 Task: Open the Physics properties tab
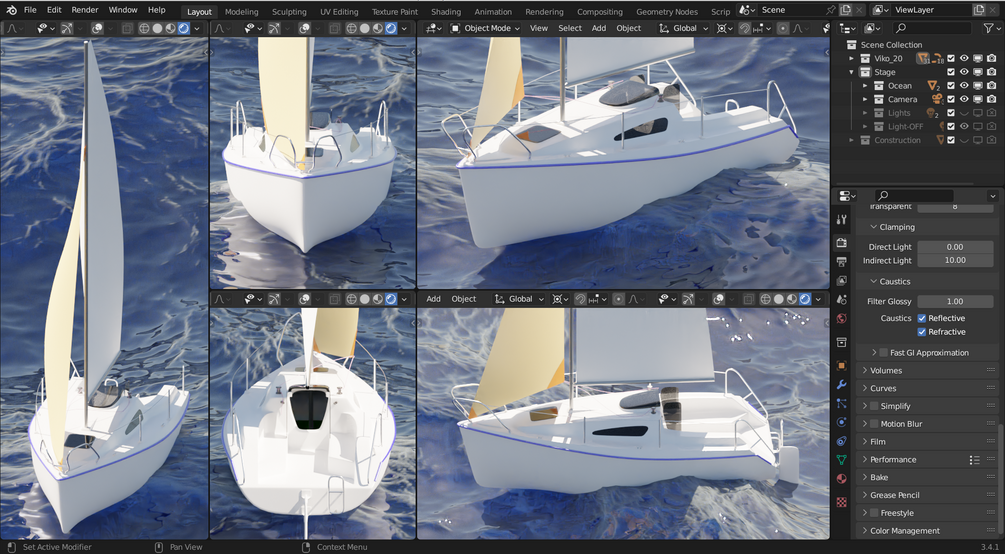842,423
